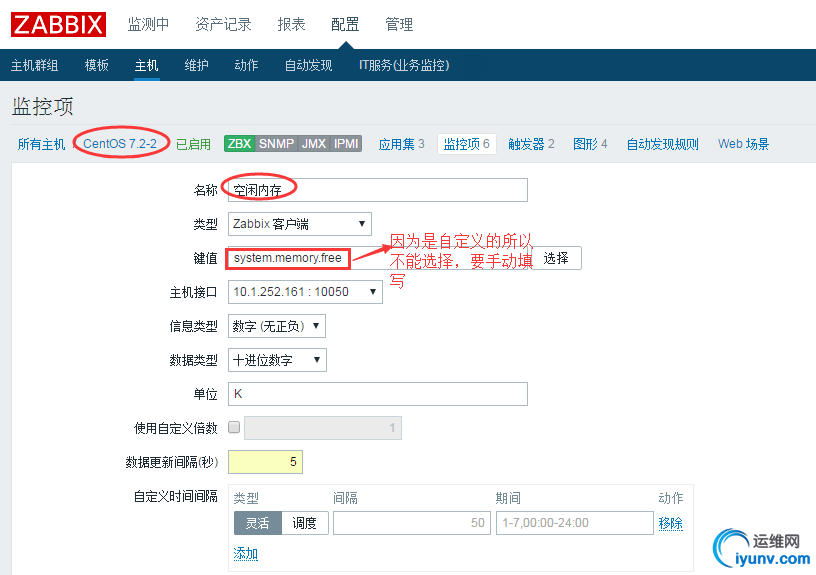Open IT服务(业务监控) submenu

pos(404,65)
